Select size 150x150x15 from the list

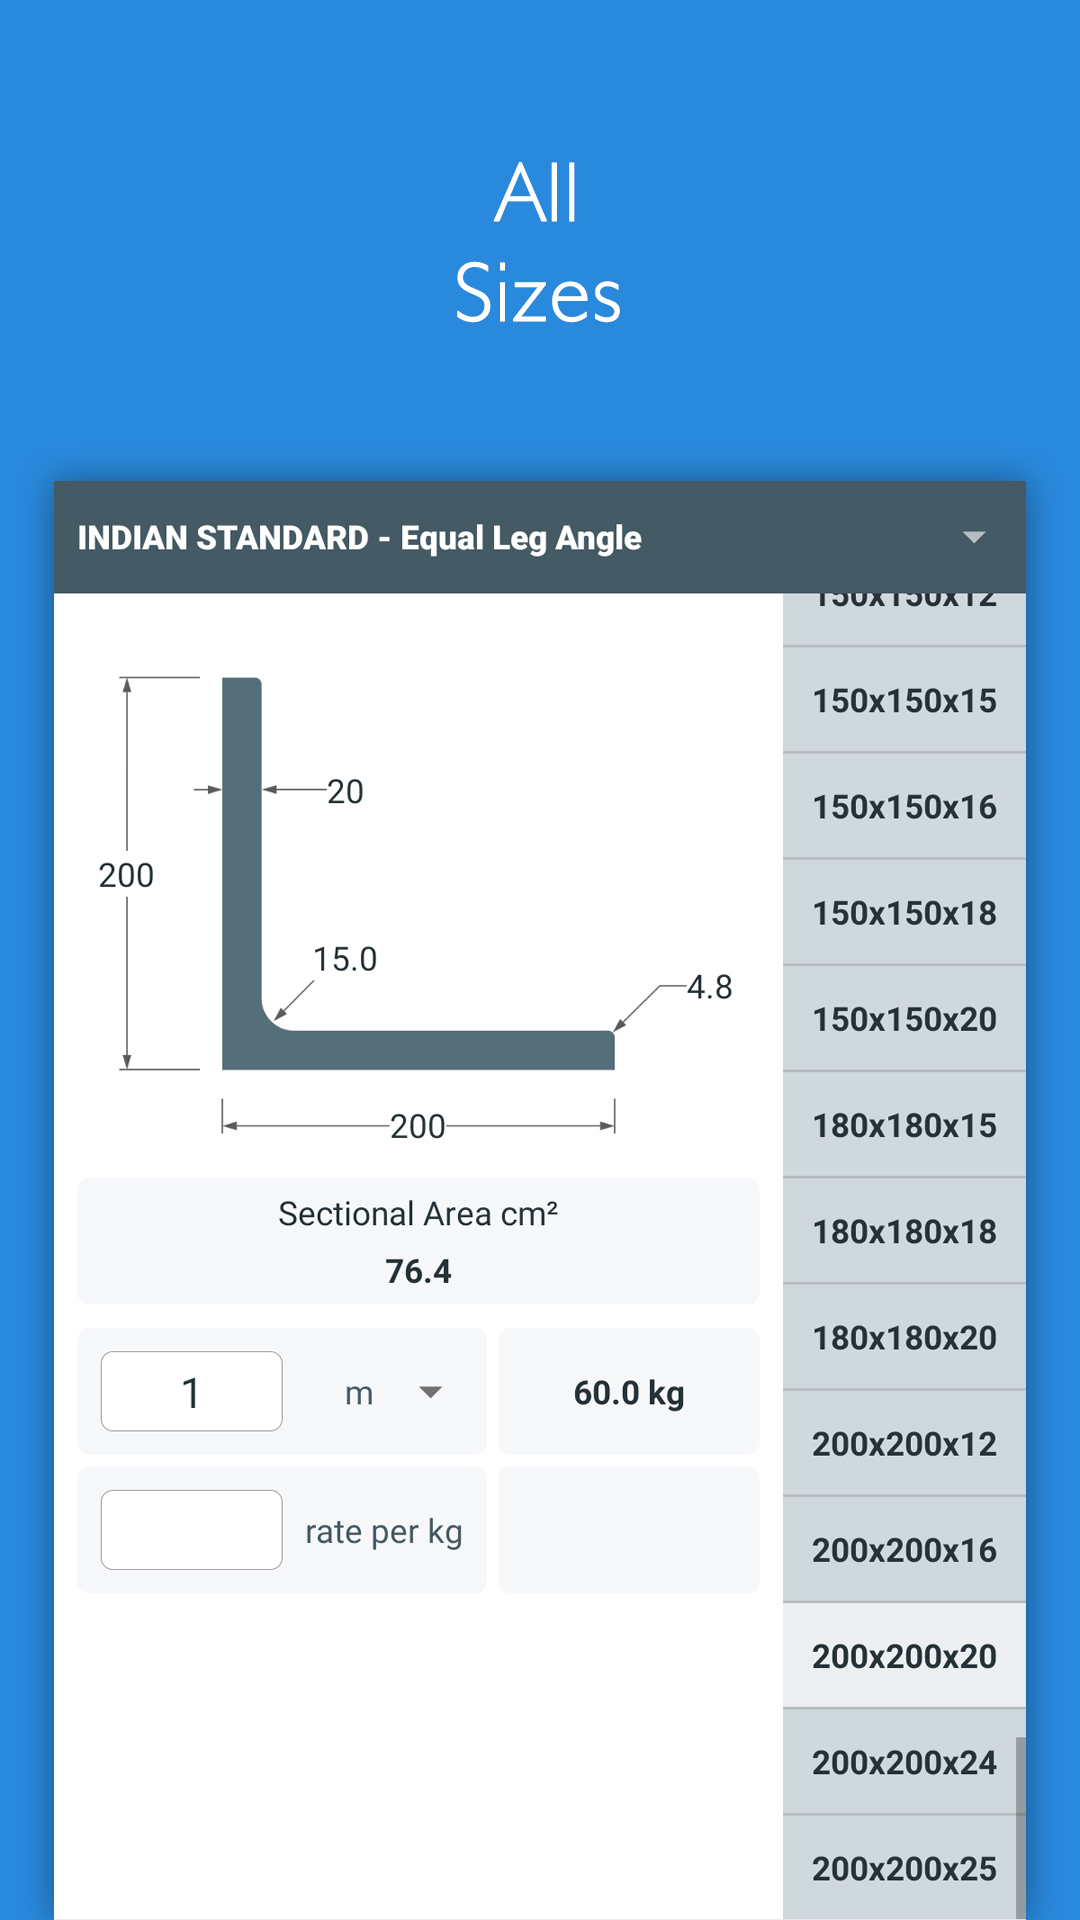903,701
